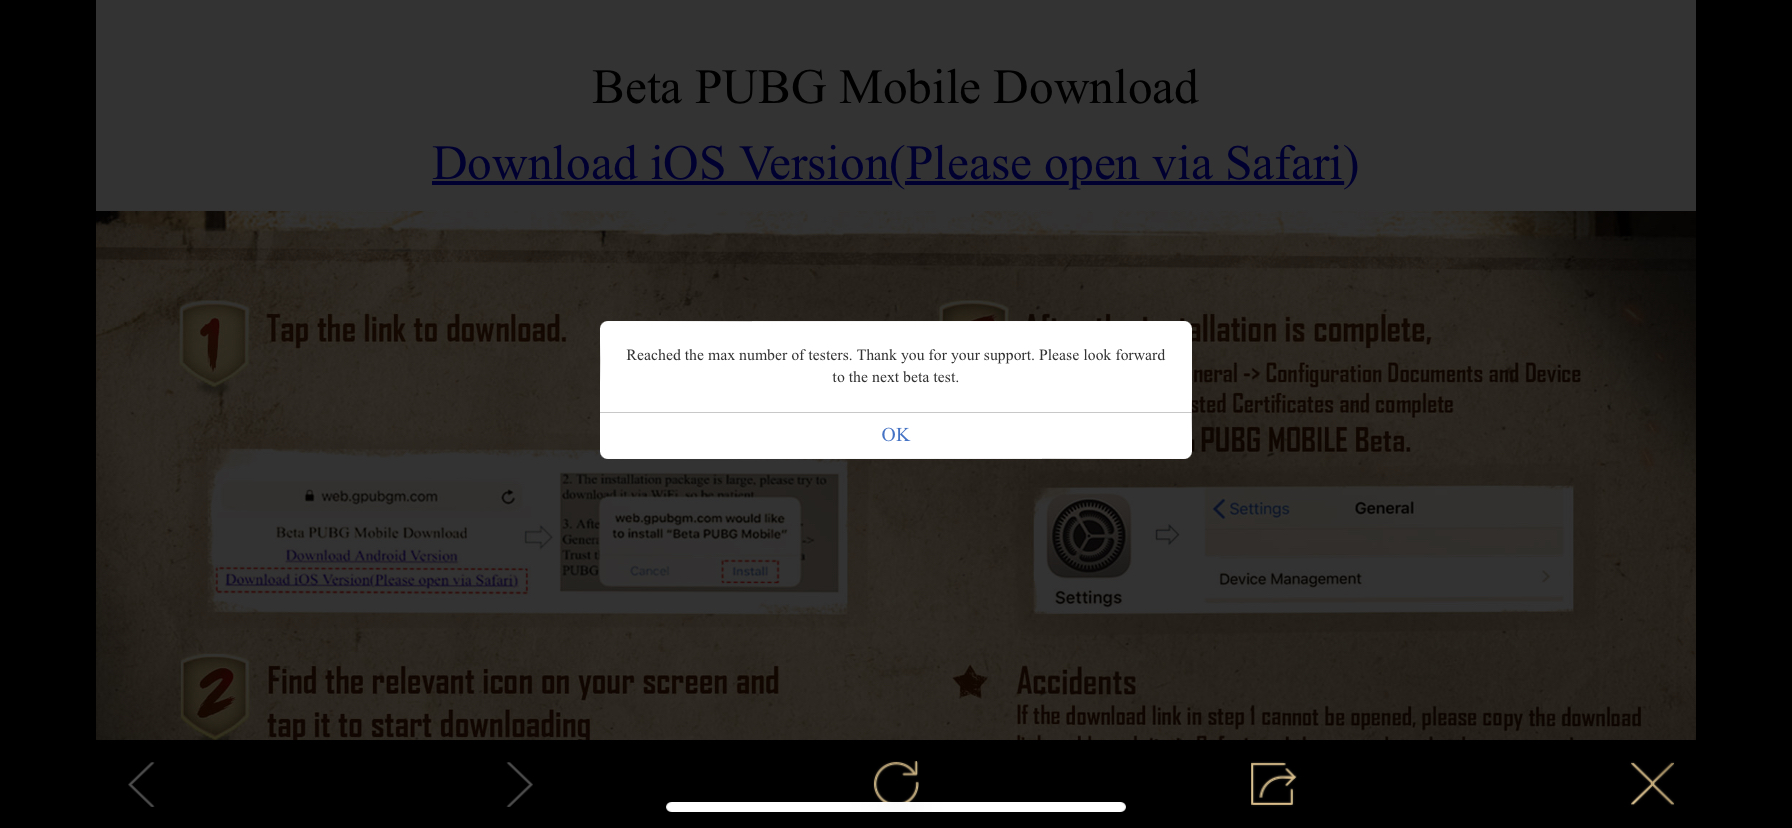
Task: Click the Tap the link to download heading
Action: 416,329
